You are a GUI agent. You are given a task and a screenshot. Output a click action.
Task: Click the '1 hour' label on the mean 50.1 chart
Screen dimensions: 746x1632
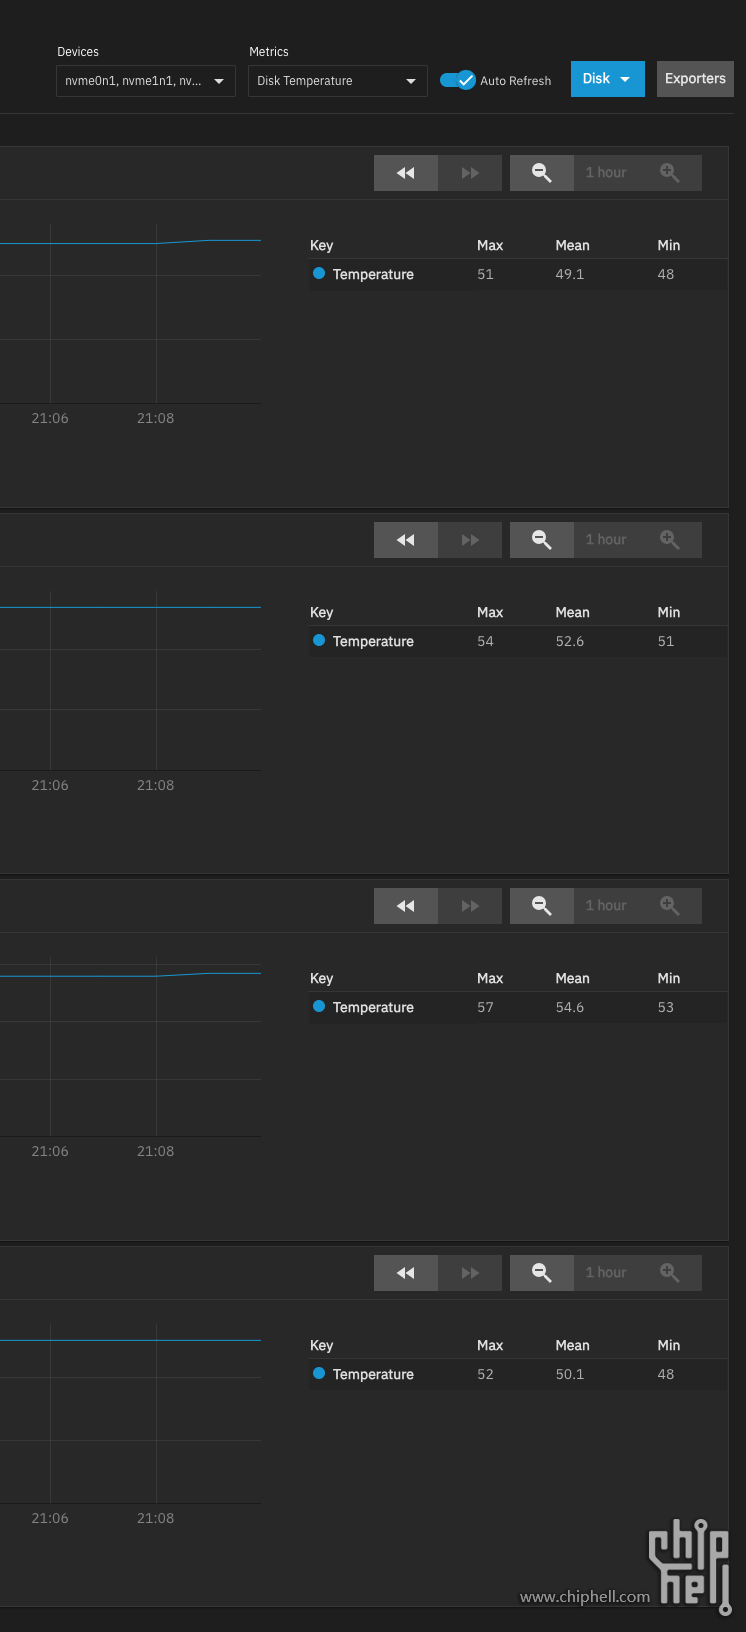[x=606, y=1273]
